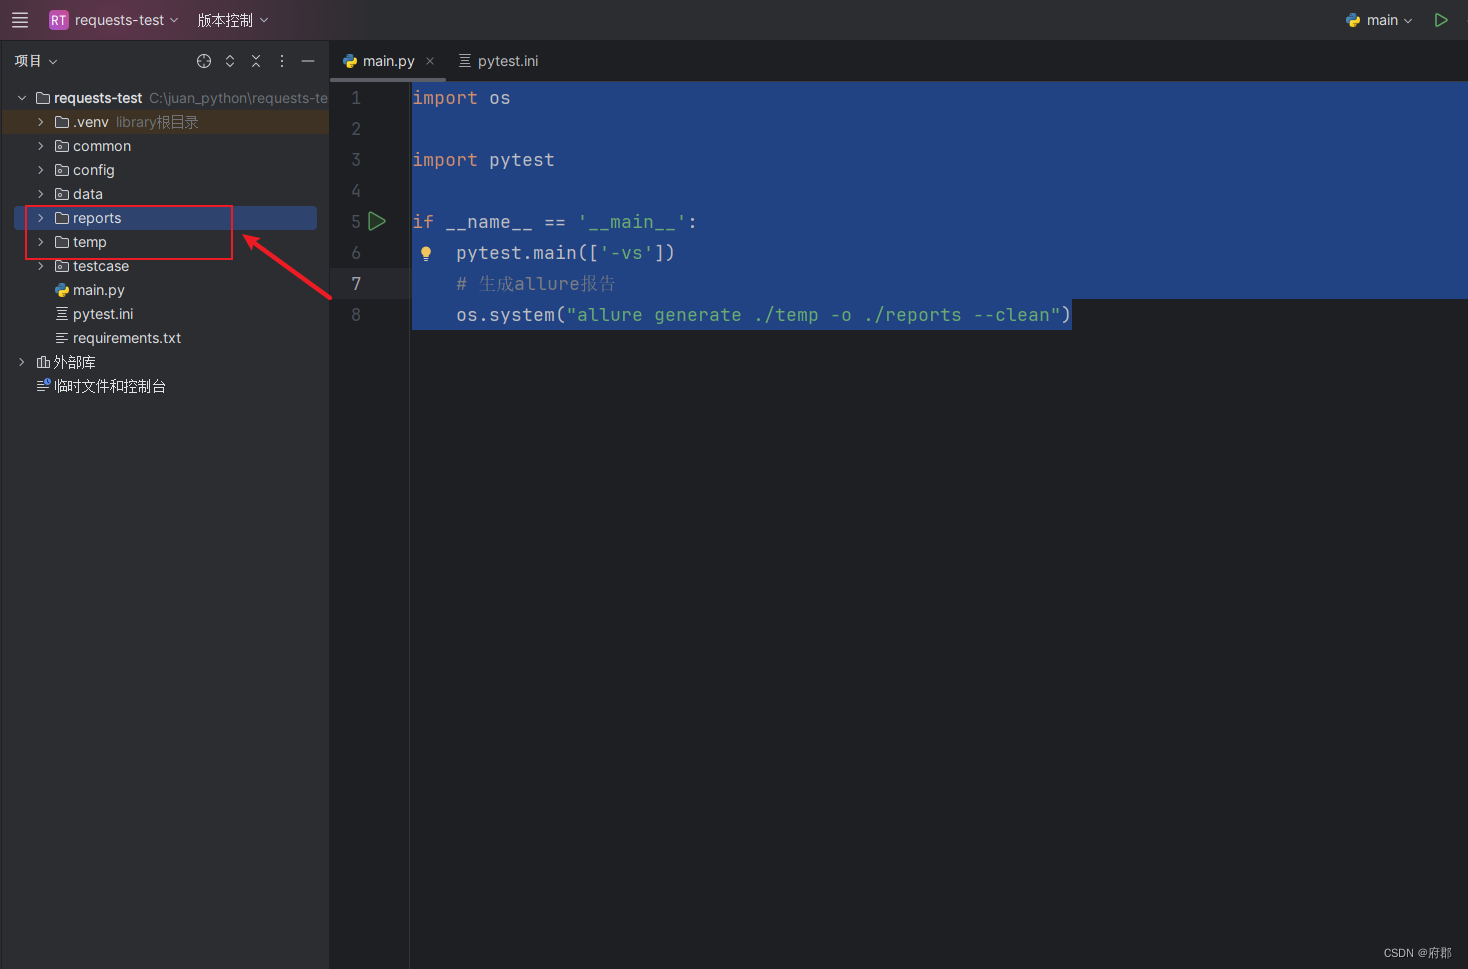Open the 项目 view dropdown
The image size is (1468, 969).
36,61
